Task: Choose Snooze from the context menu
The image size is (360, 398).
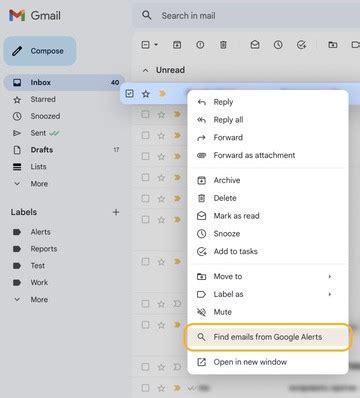Action: (268, 234)
